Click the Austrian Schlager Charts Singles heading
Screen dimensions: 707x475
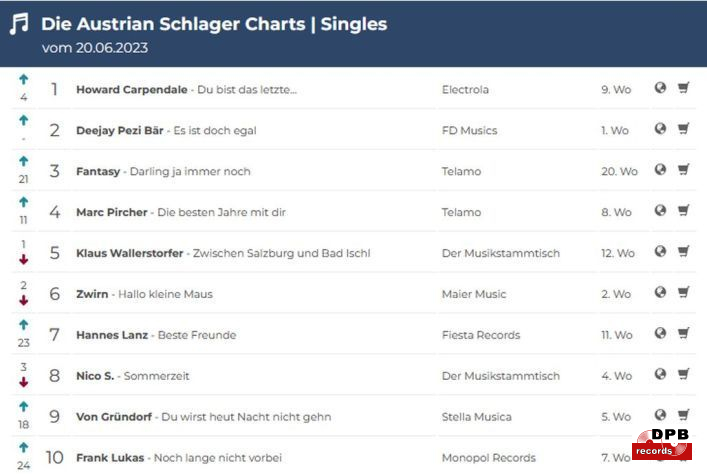(x=214, y=24)
